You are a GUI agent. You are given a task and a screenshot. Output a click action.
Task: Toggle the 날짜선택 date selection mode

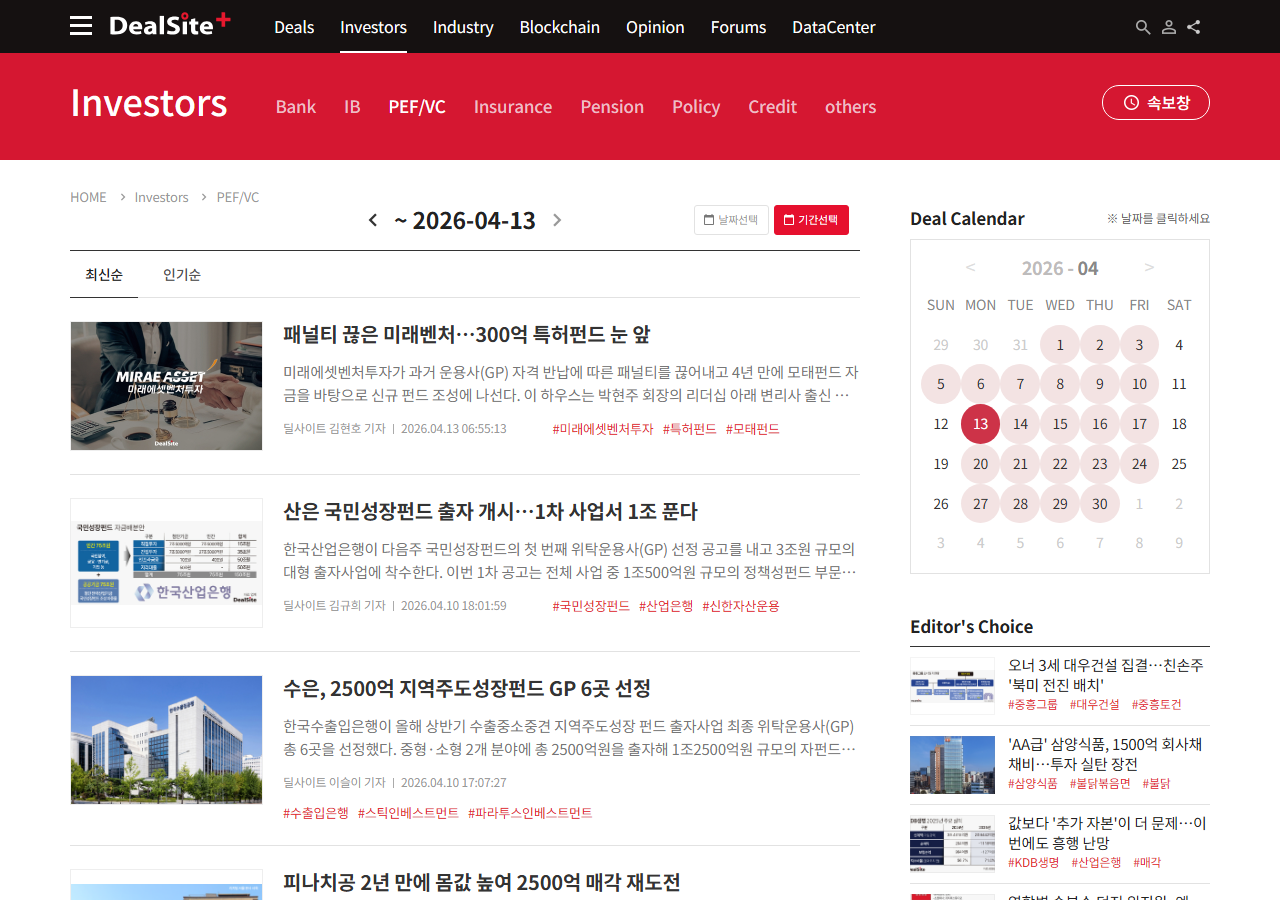[x=731, y=220]
